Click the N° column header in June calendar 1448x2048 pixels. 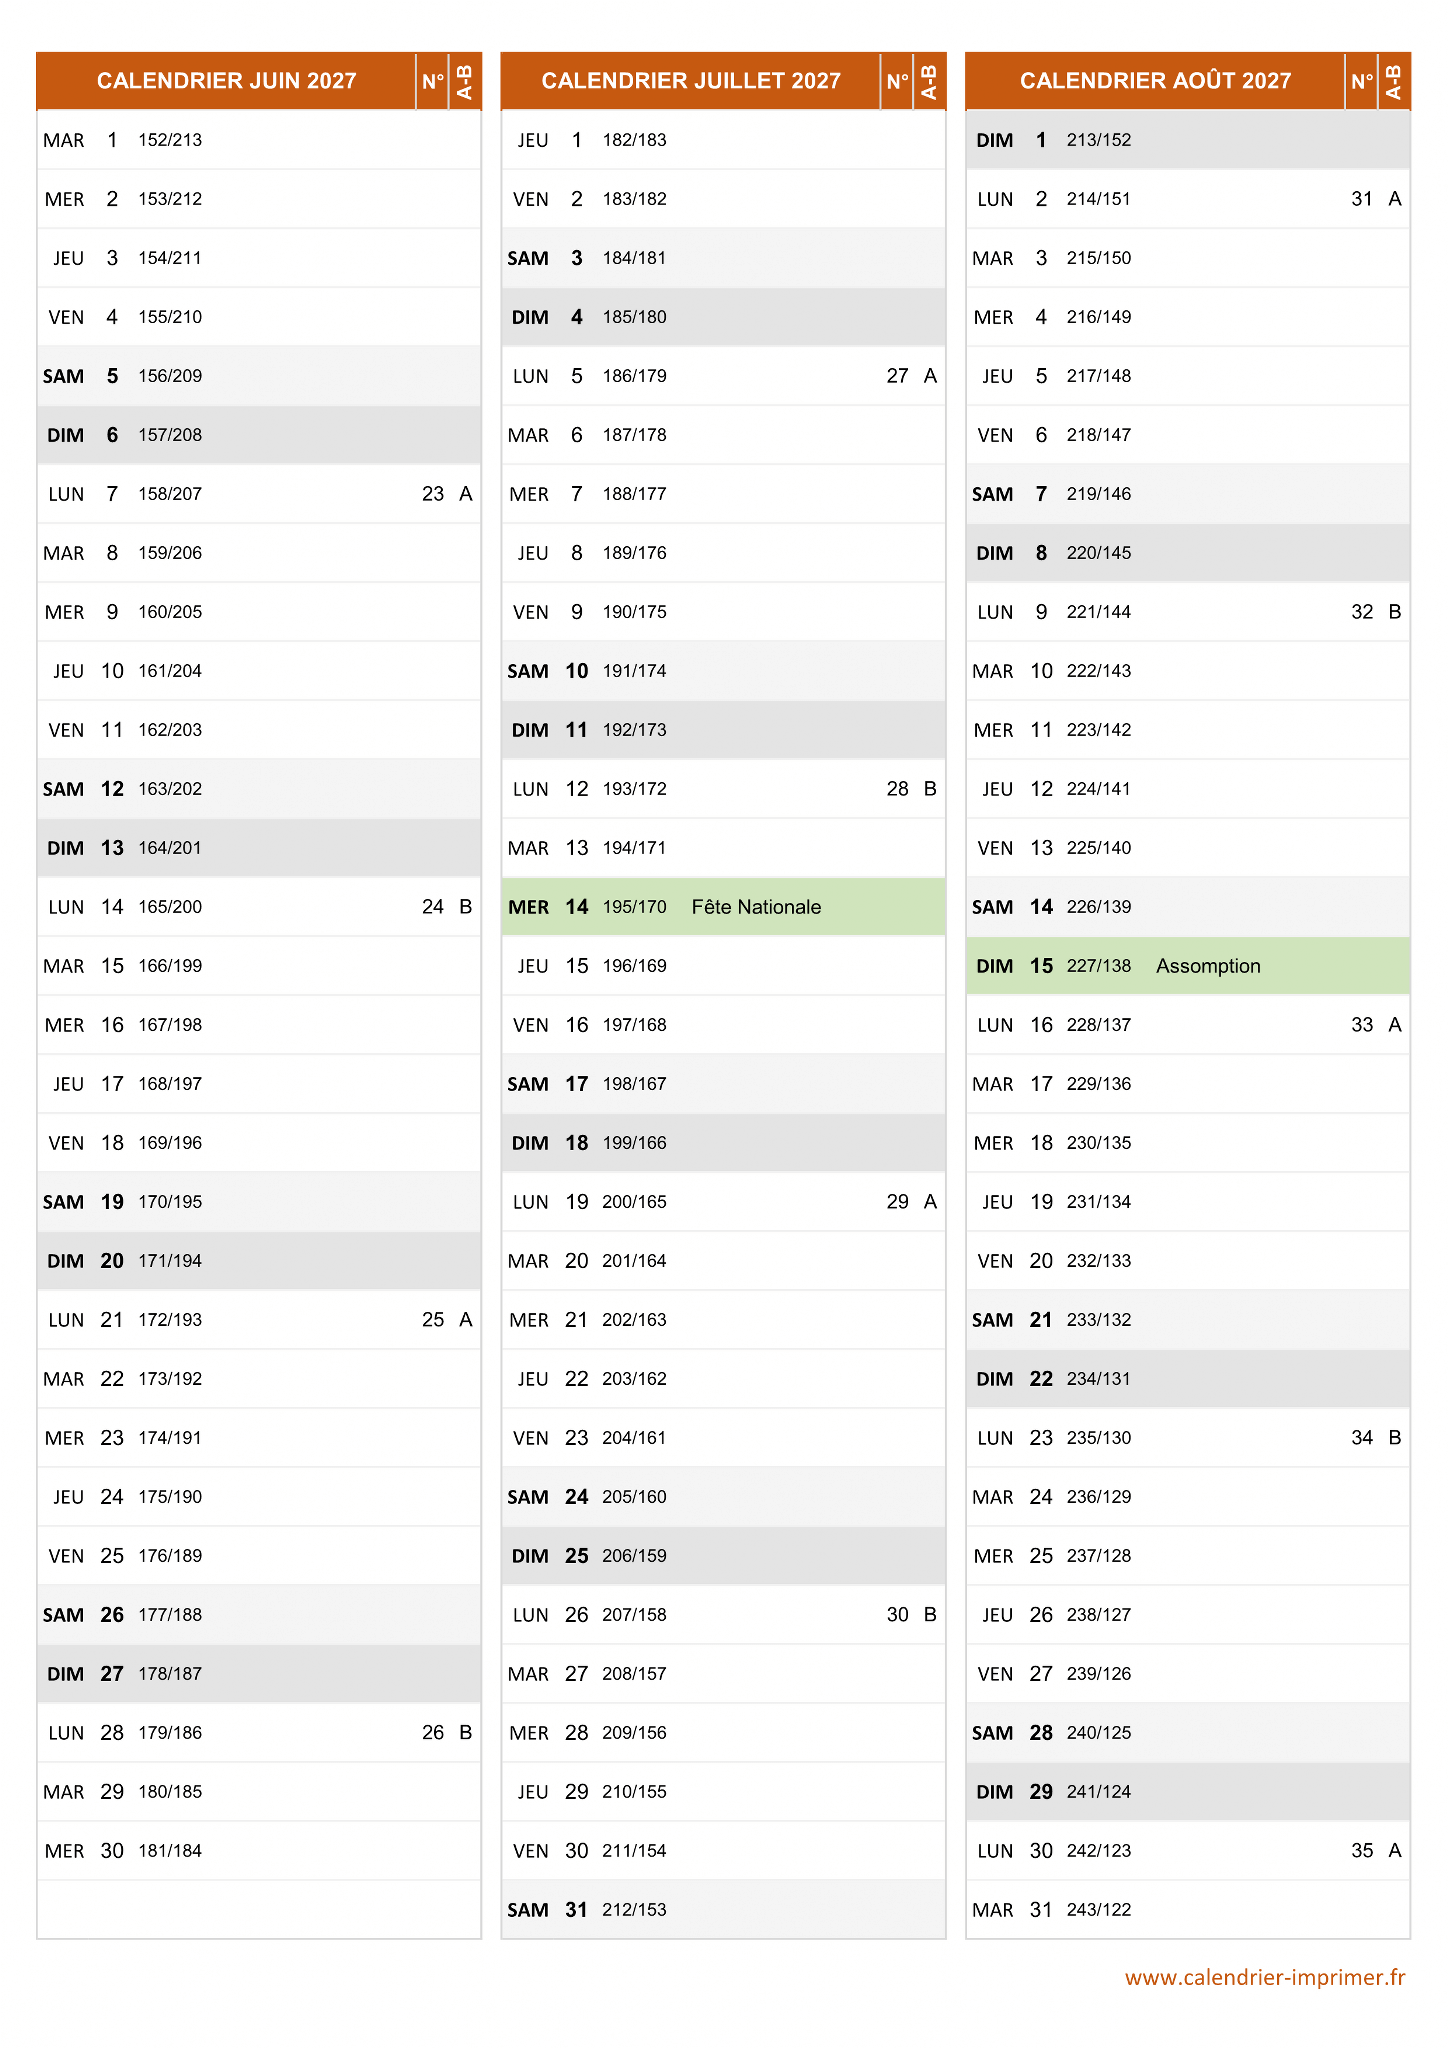(432, 82)
